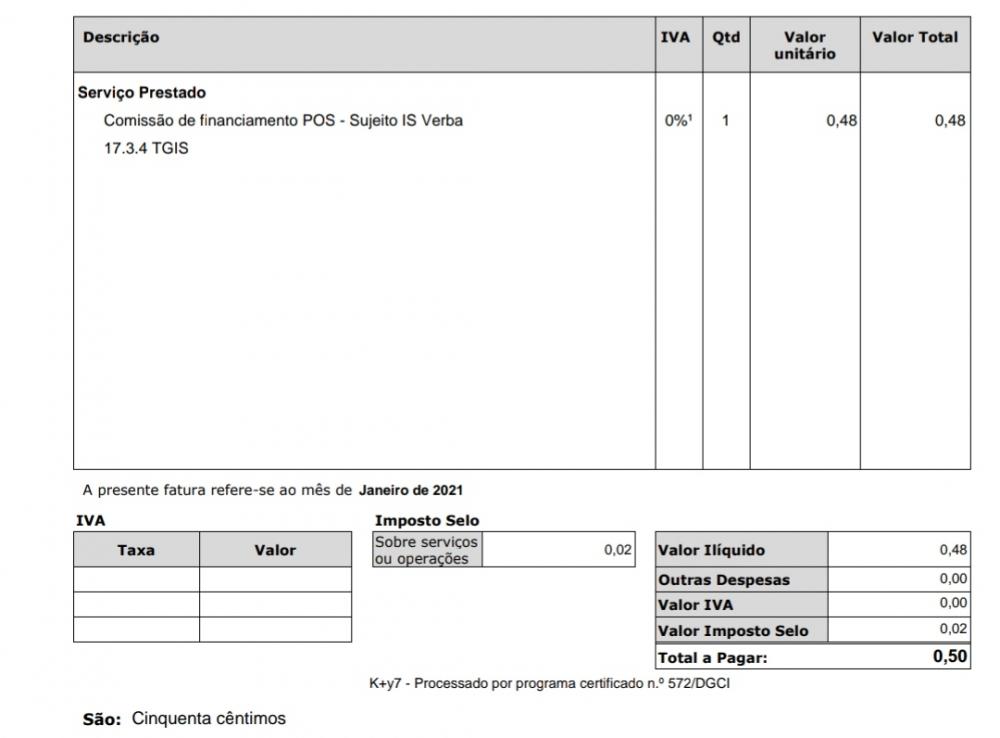Image resolution: width=1000 pixels, height=738 pixels.
Task: Select the Comissão de financiamento POS line
Action: (283, 121)
